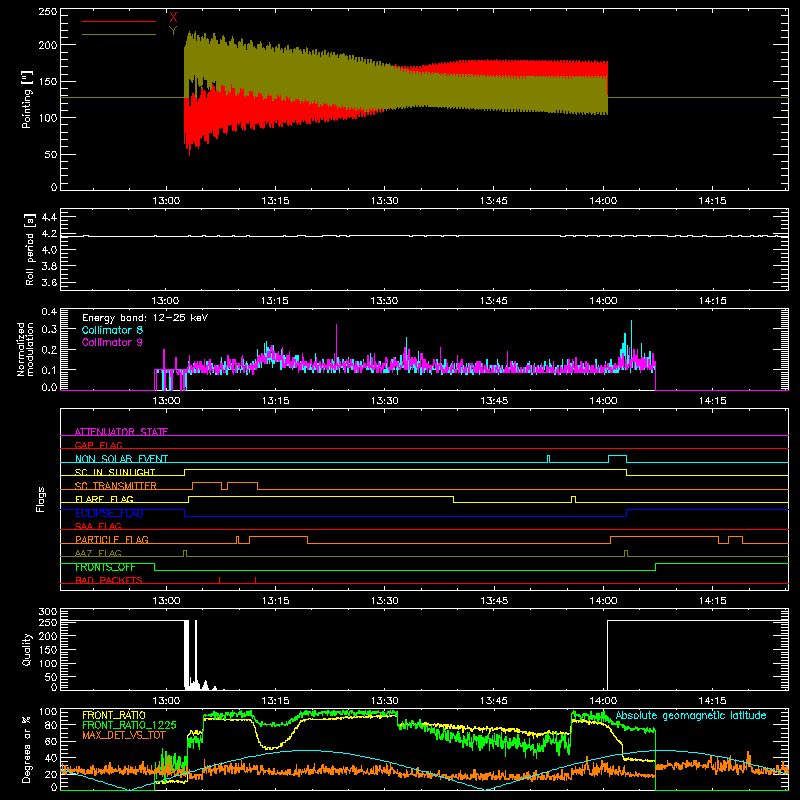Select the FLARE_FLAG label
This screenshot has width=800, height=800.
coord(104,499)
